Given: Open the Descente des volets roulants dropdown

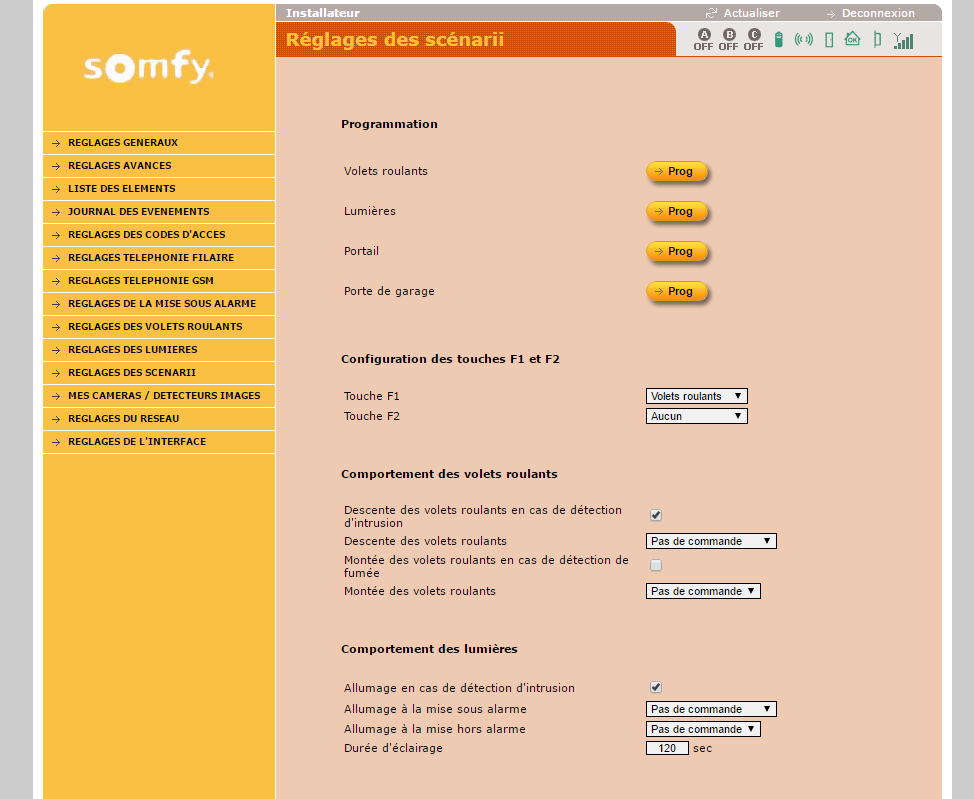Looking at the screenshot, I should pos(711,541).
